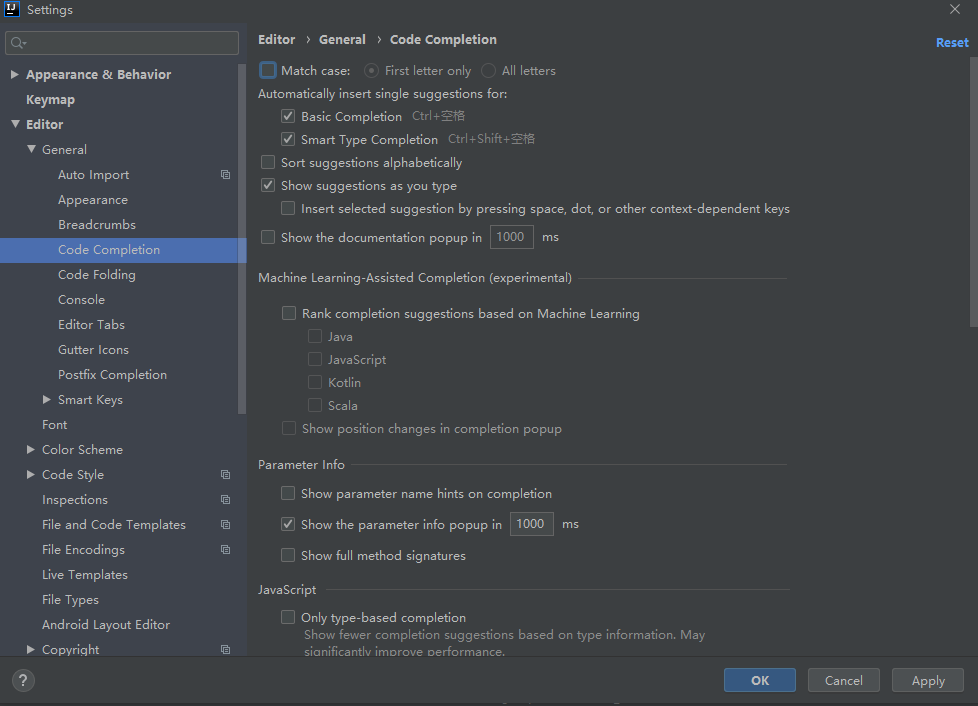Click the IntelliJ logo in the title bar

(12, 10)
